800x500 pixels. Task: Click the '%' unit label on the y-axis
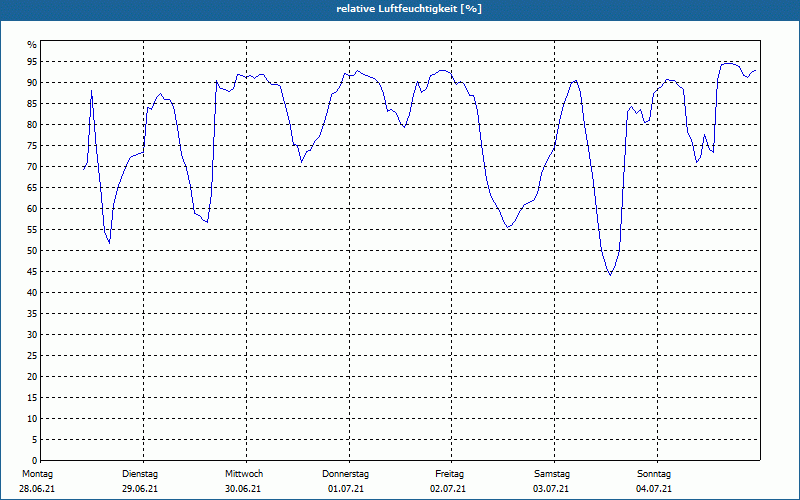point(32,45)
